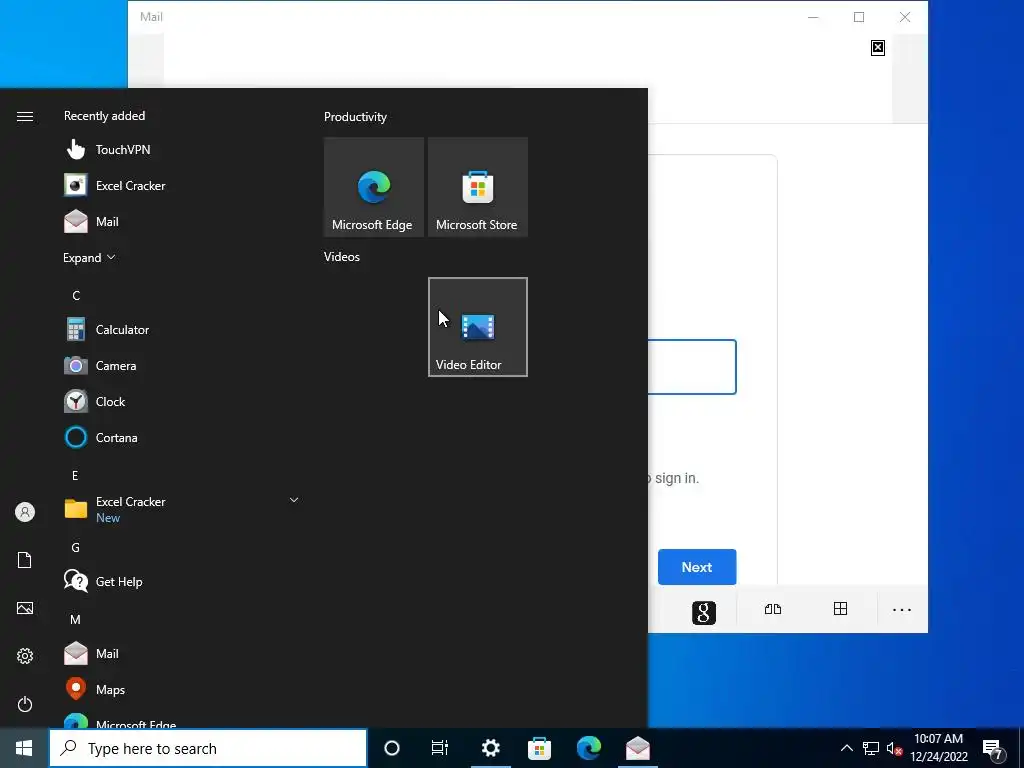Click the Google icon in Mail window

[704, 613]
